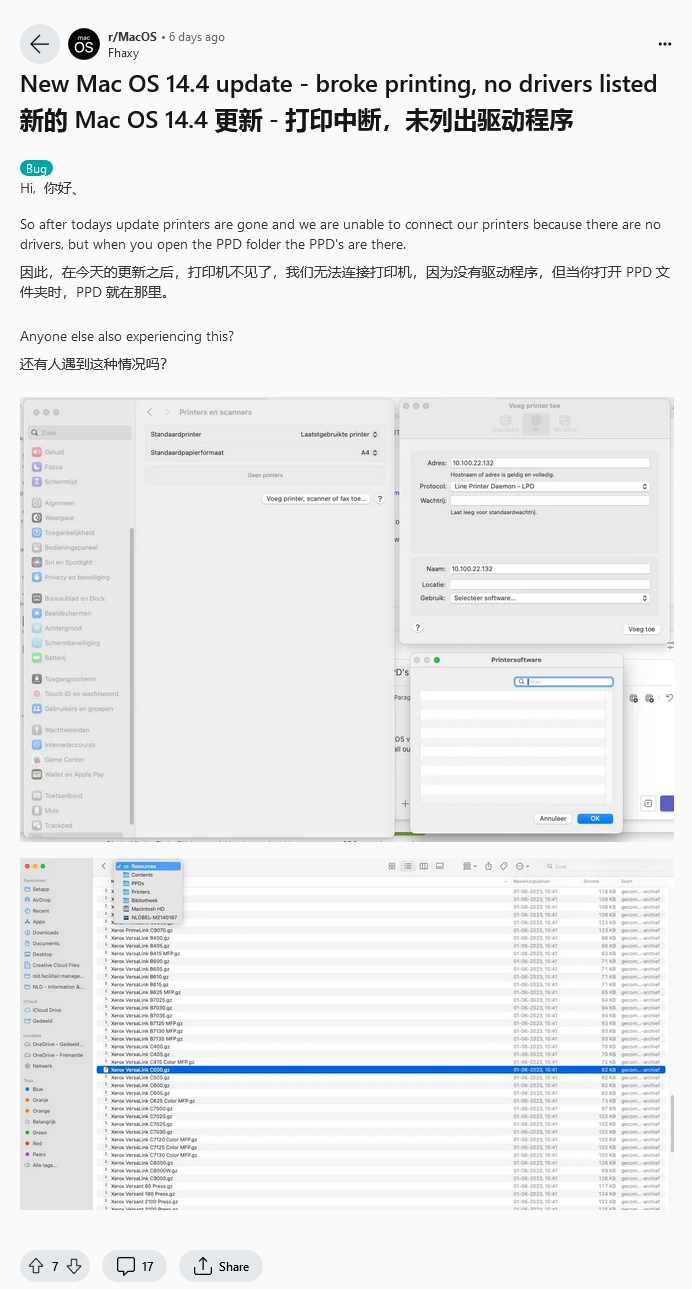Viewport: 692px width, 1289px height.
Task: Filter posts by the Bug flair
Action: (x=36, y=169)
